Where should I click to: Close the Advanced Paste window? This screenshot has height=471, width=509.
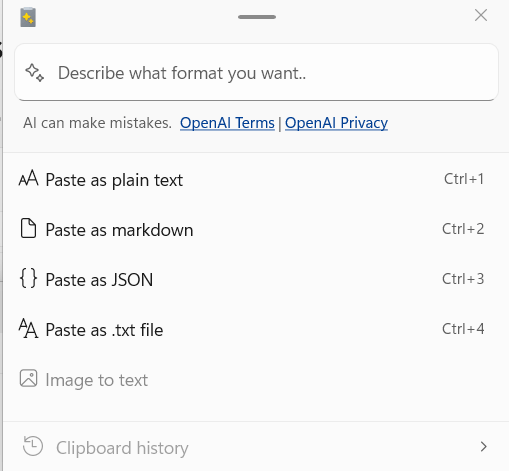(481, 15)
